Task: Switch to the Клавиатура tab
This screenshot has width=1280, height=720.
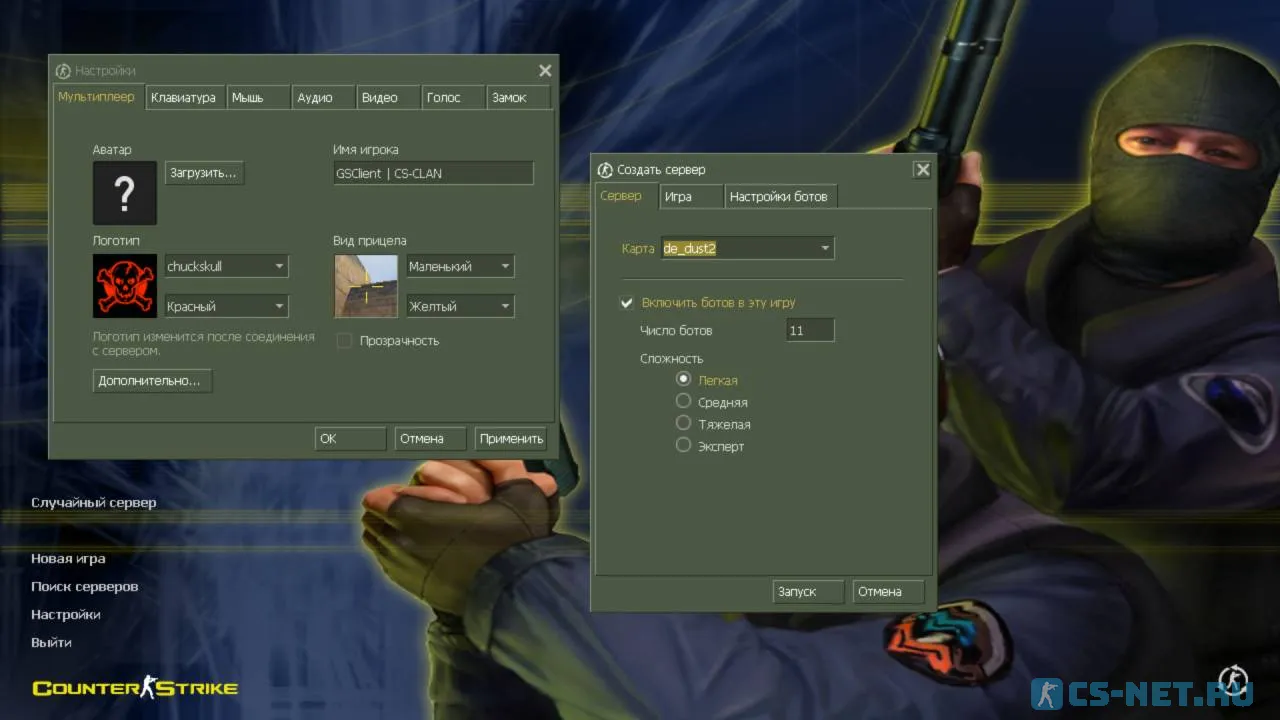Action: coord(184,97)
